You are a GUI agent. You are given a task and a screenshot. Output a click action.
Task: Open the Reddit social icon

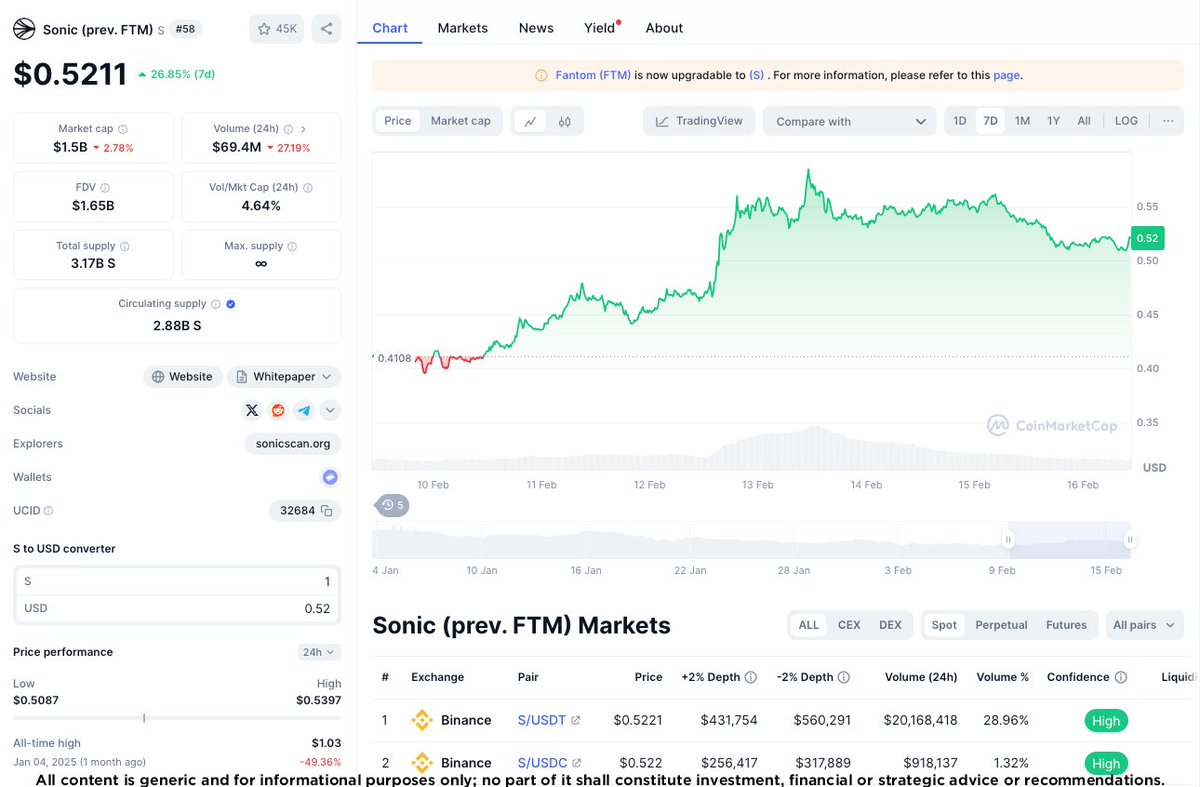click(278, 410)
